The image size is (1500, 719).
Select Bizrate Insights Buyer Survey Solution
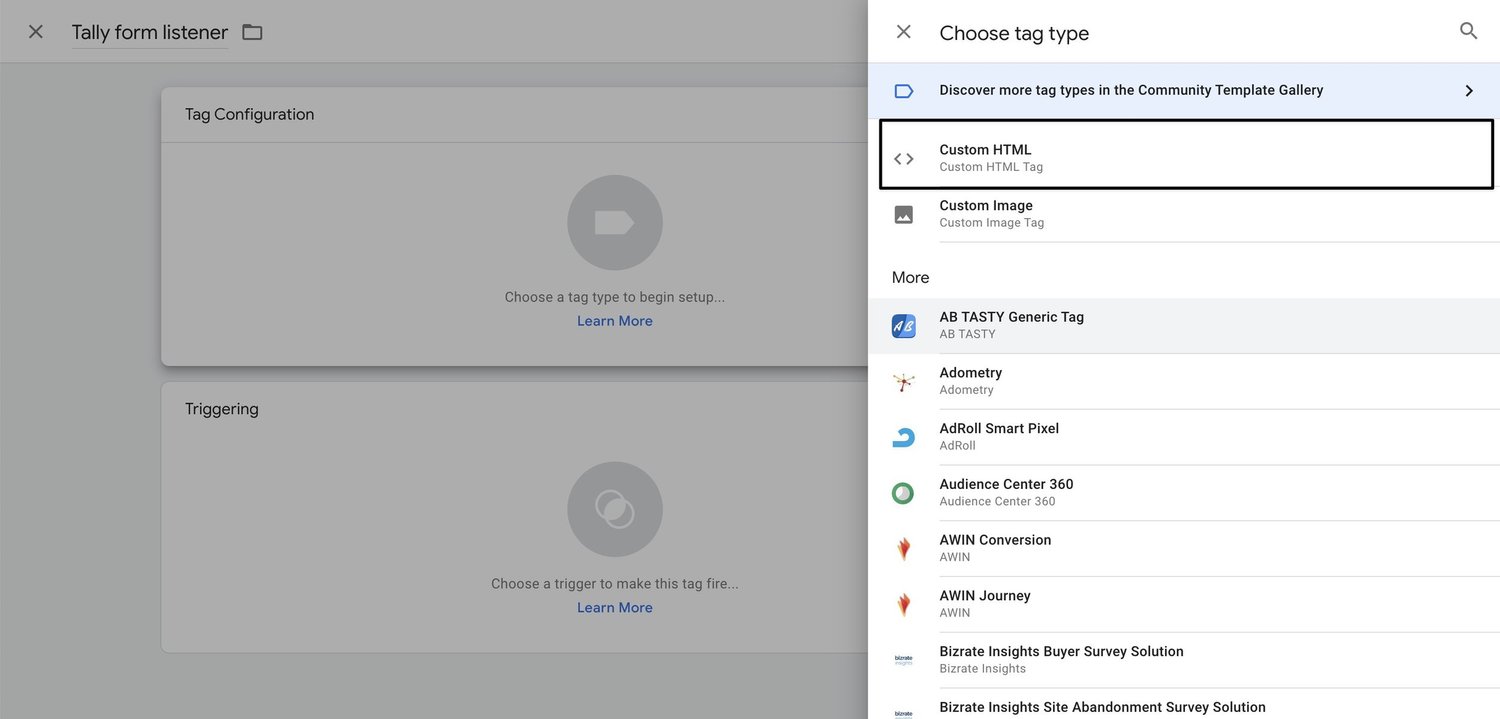click(1184, 660)
